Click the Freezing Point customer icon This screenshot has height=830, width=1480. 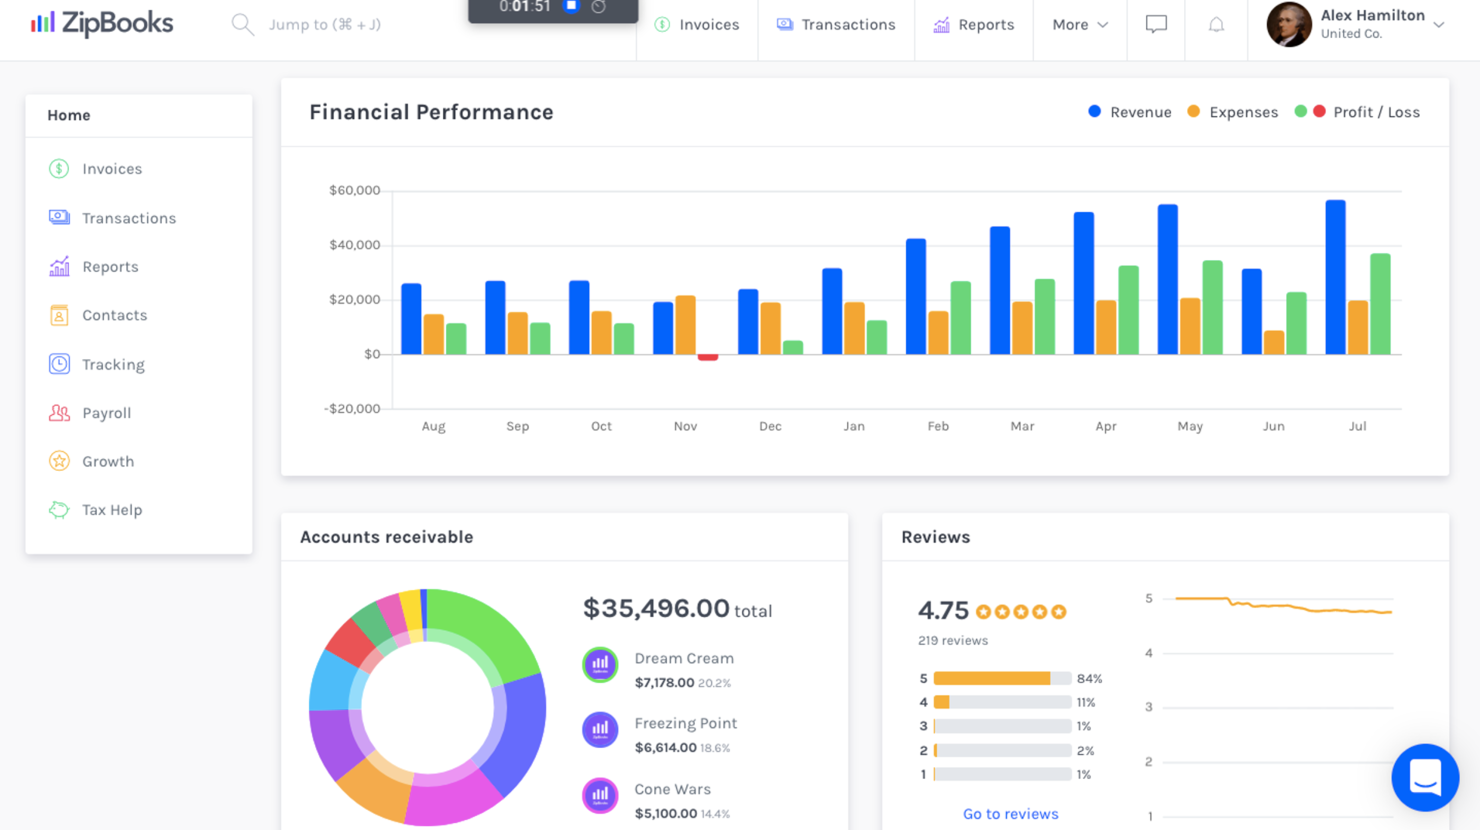coord(600,729)
